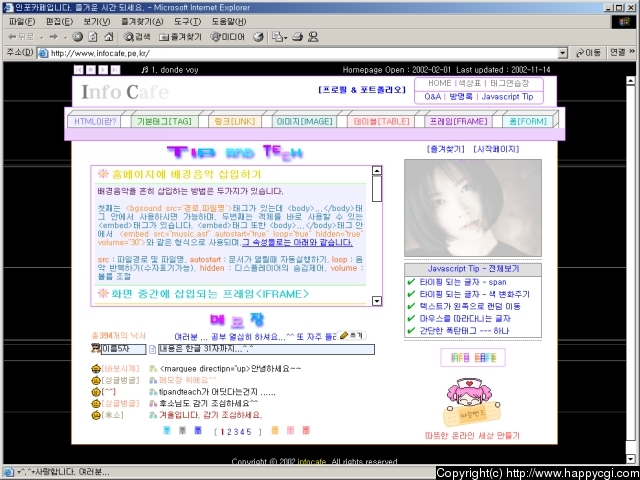The image size is (640, 480).
Task: Click the Back (뒤로) toolbar button
Action: click(21, 37)
